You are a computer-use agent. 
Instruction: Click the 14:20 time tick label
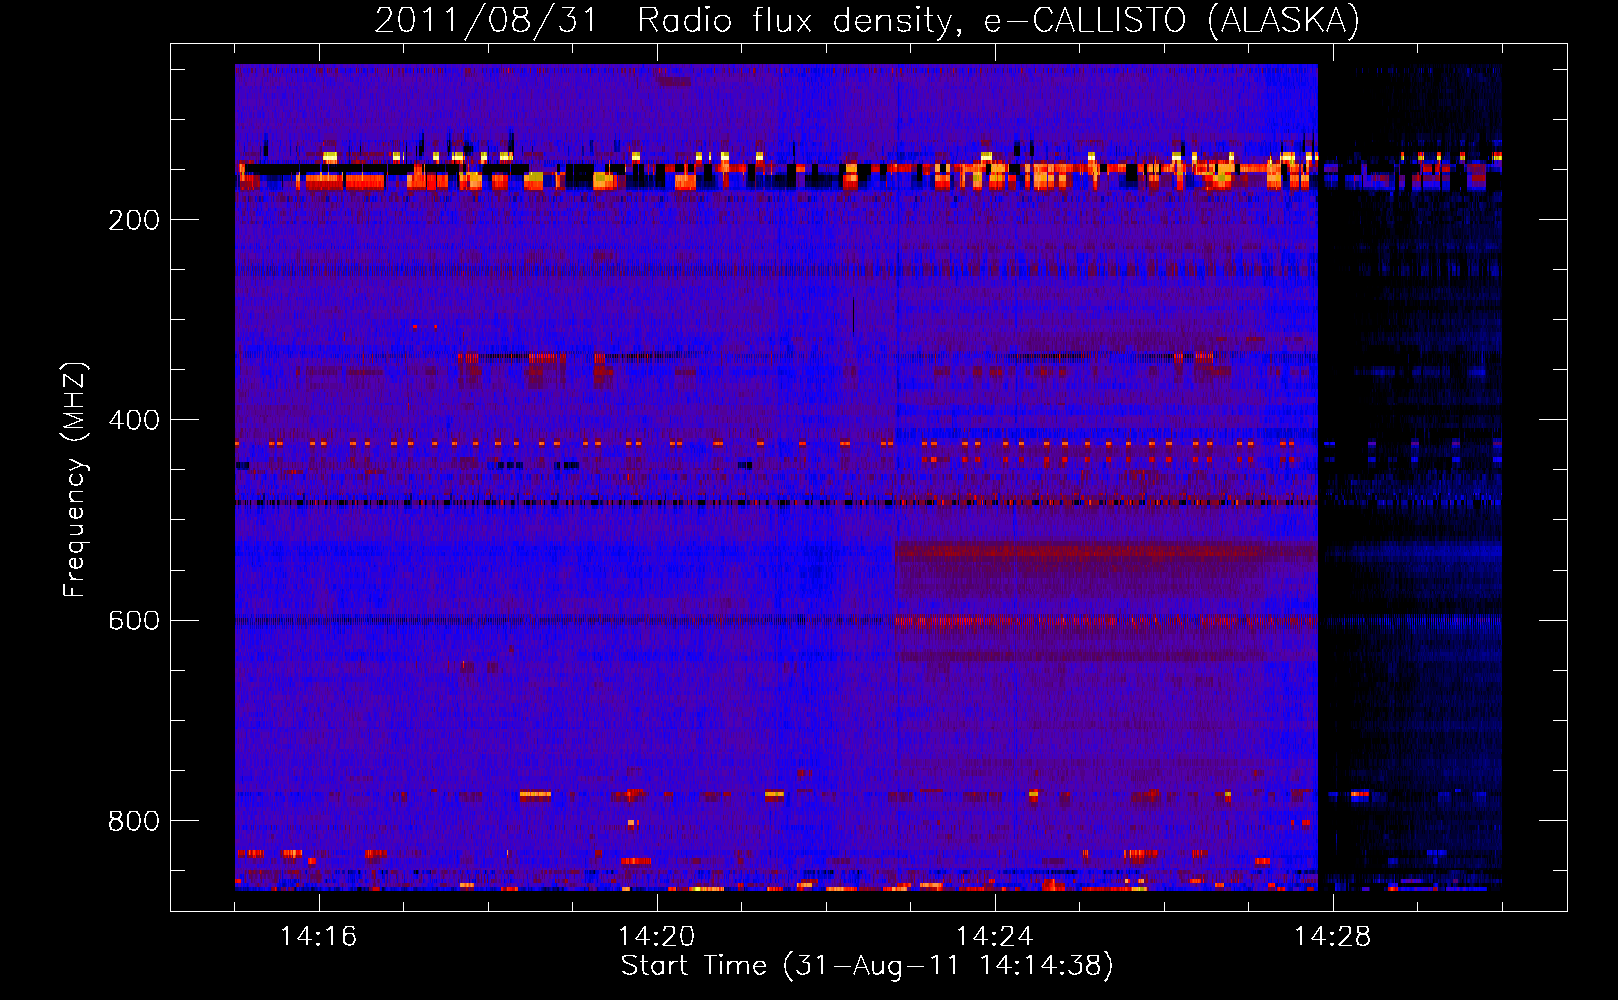pyautogui.click(x=656, y=936)
